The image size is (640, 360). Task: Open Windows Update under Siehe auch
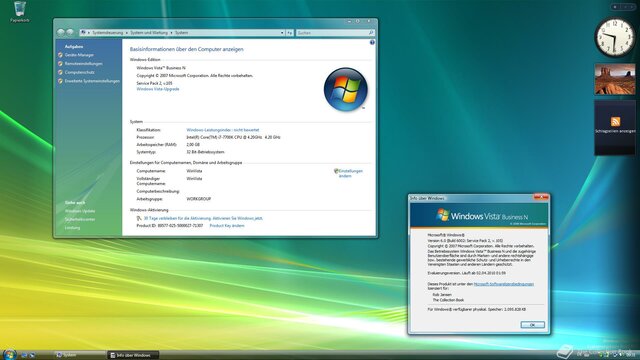pos(80,211)
